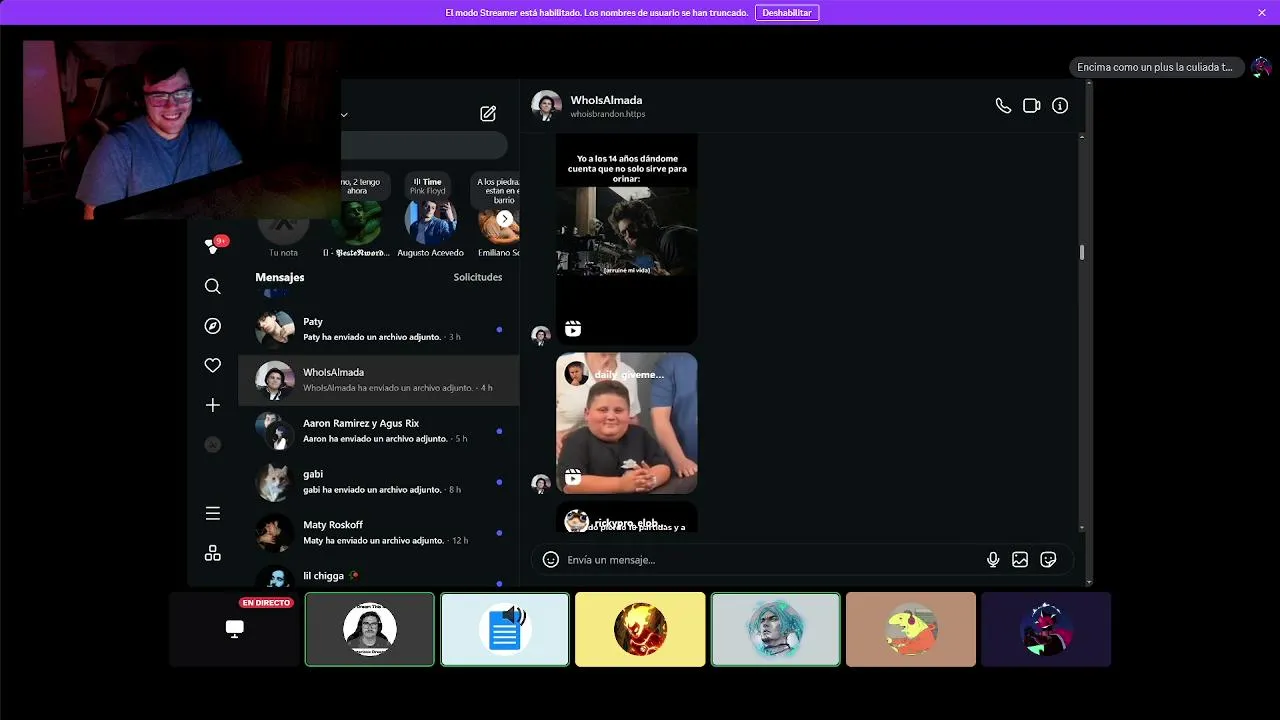The image size is (1280, 720).
Task: Select the chat scrollbar thumb
Action: point(1082,253)
